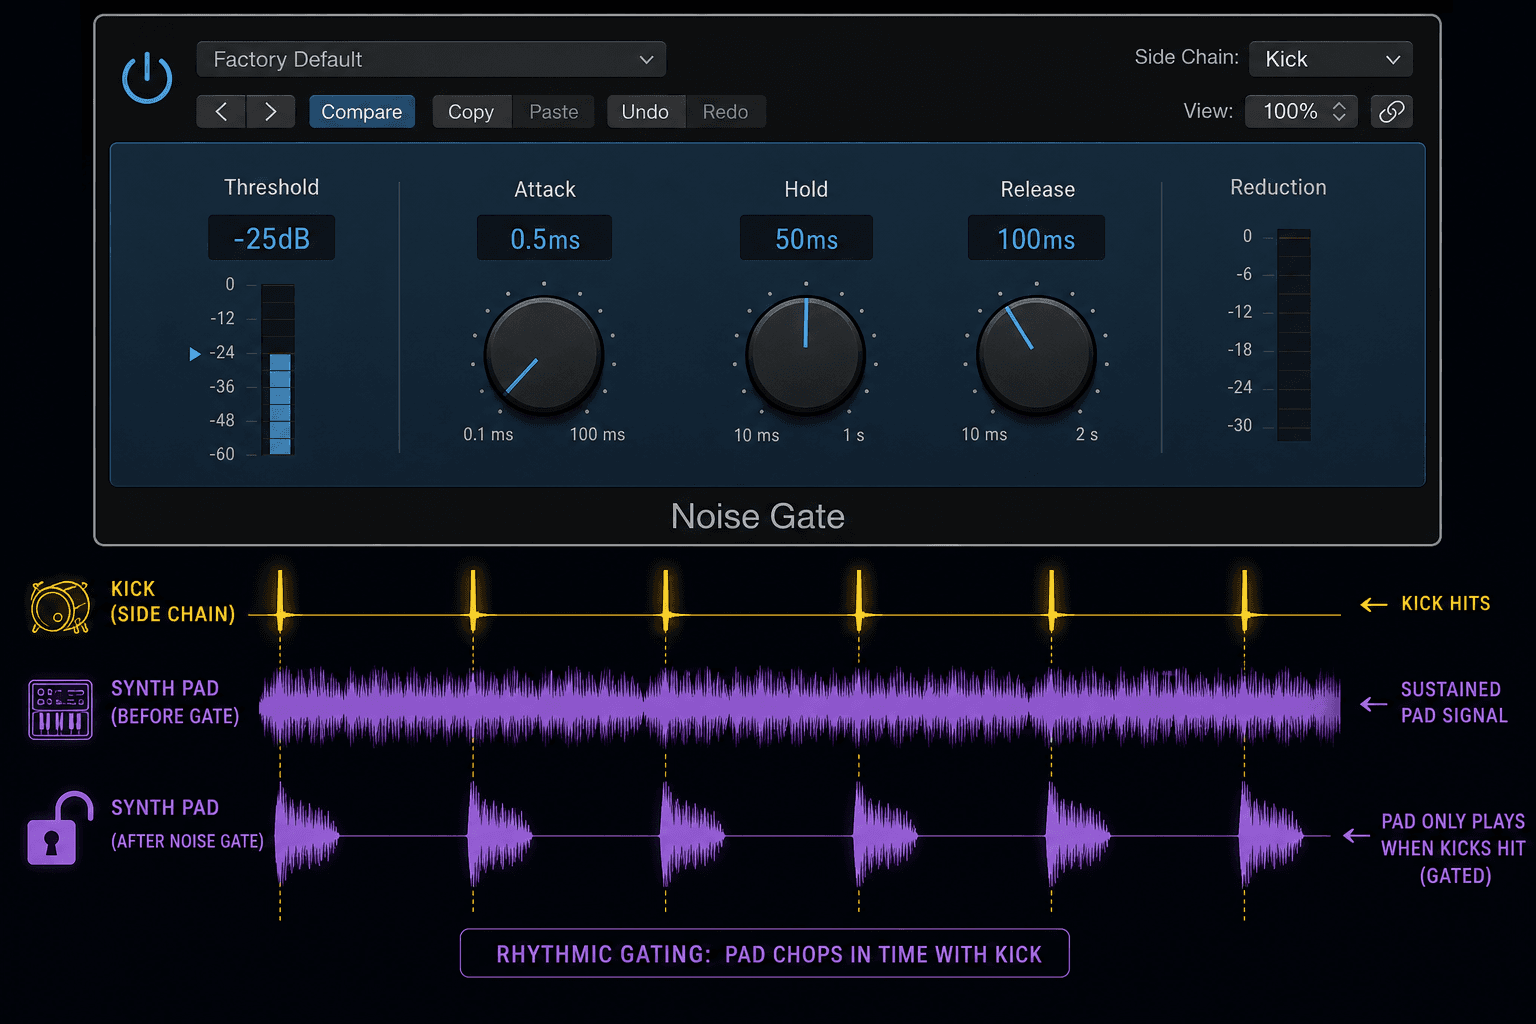1536x1024 pixels.
Task: Click the -60 mark on Threshold scale
Action: tap(221, 454)
